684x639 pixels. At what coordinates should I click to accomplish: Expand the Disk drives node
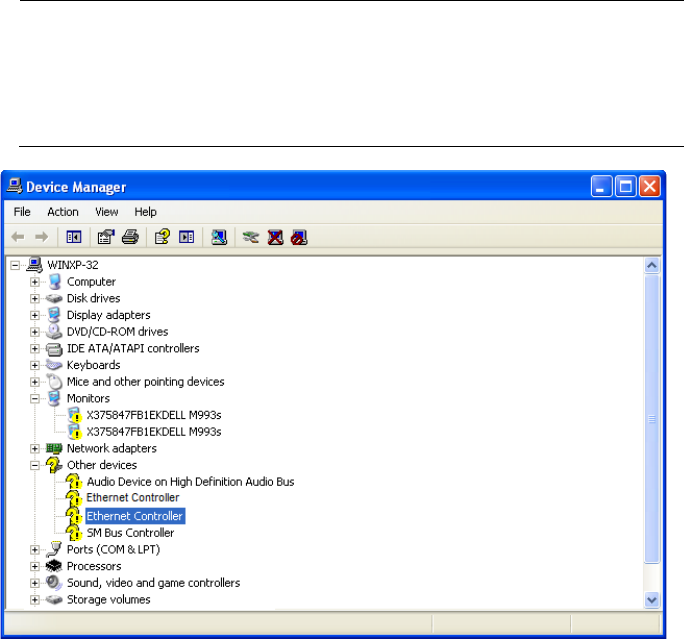(35, 298)
